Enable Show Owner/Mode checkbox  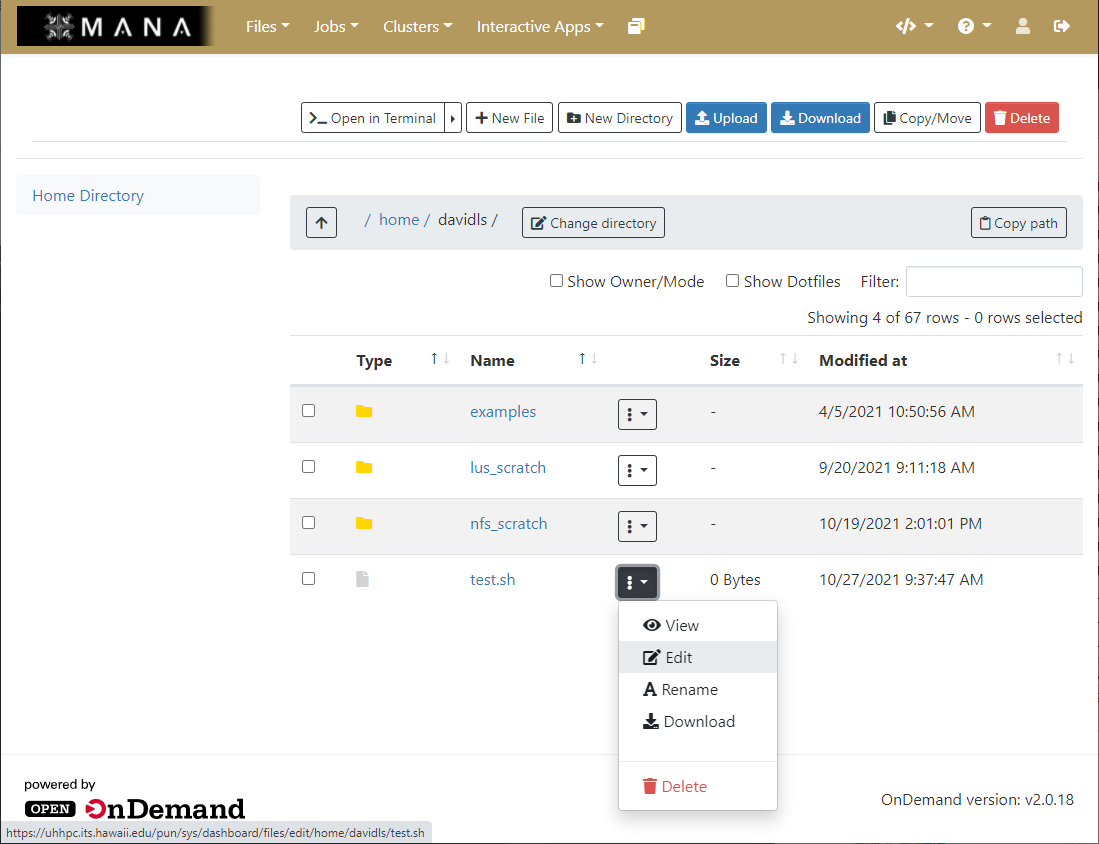(x=556, y=281)
